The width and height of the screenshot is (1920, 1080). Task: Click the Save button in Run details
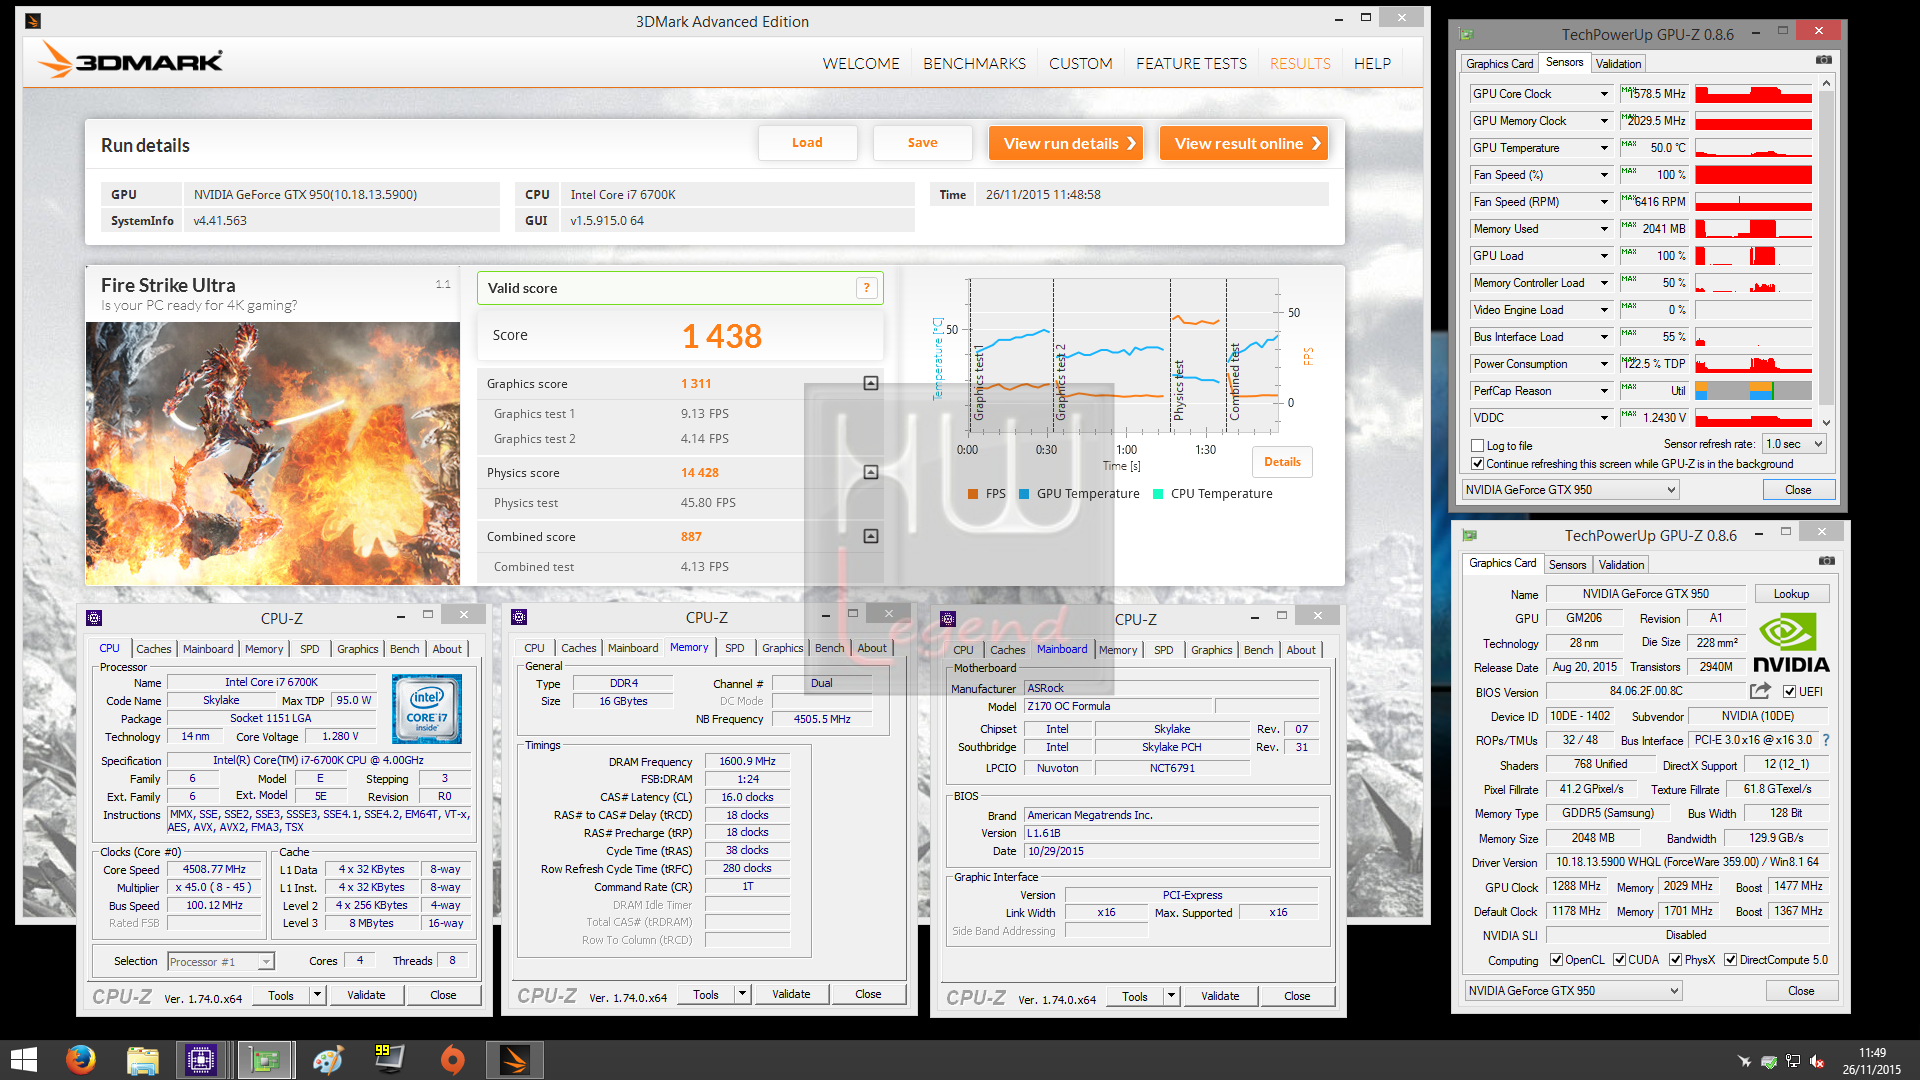922,143
